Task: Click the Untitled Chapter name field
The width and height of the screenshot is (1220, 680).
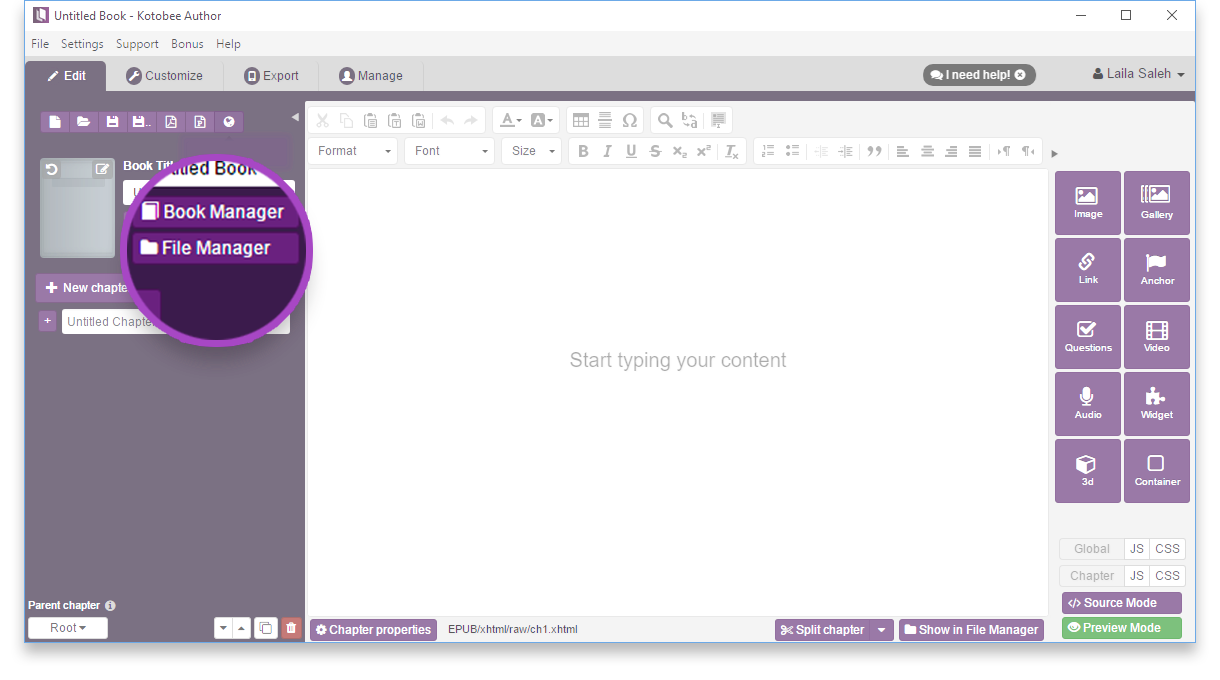Action: (110, 322)
